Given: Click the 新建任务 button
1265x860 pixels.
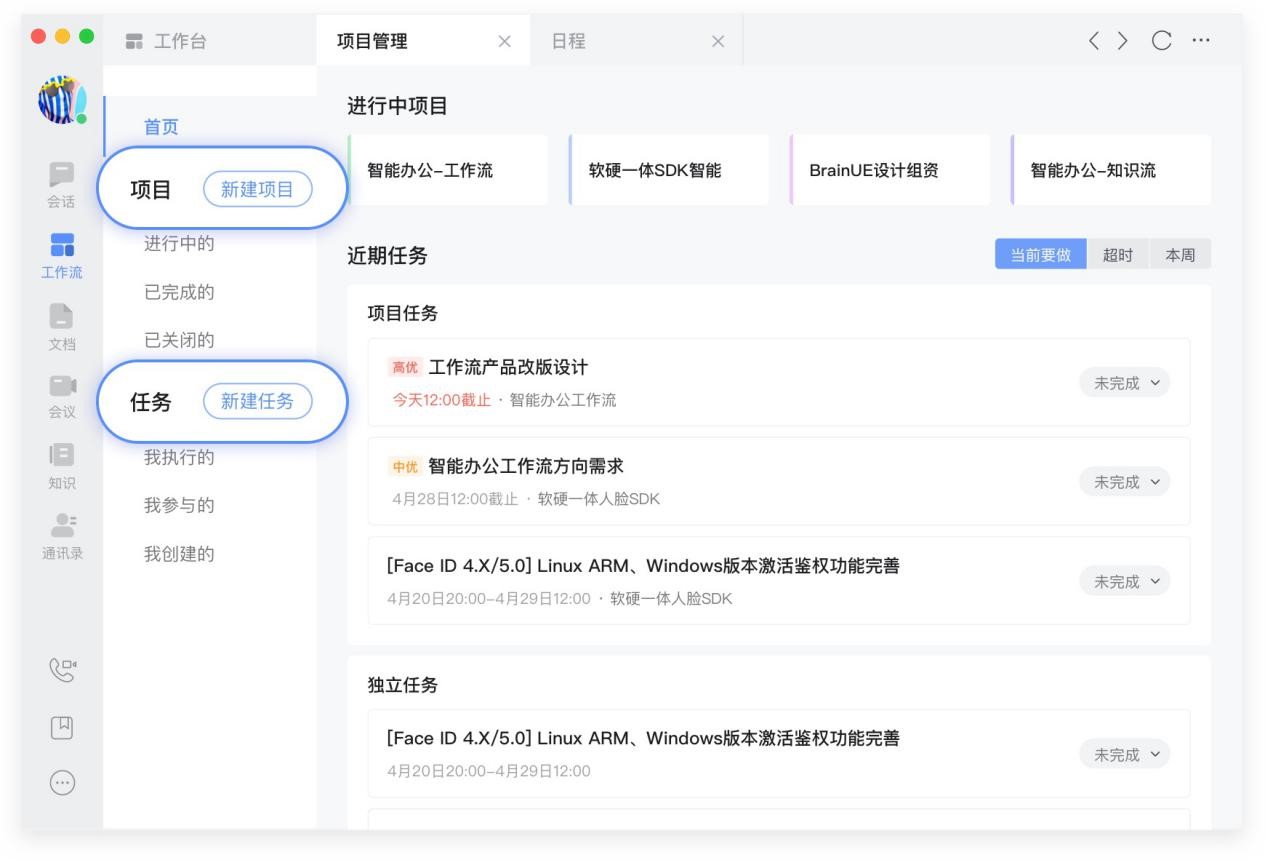Looking at the screenshot, I should click(x=257, y=401).
